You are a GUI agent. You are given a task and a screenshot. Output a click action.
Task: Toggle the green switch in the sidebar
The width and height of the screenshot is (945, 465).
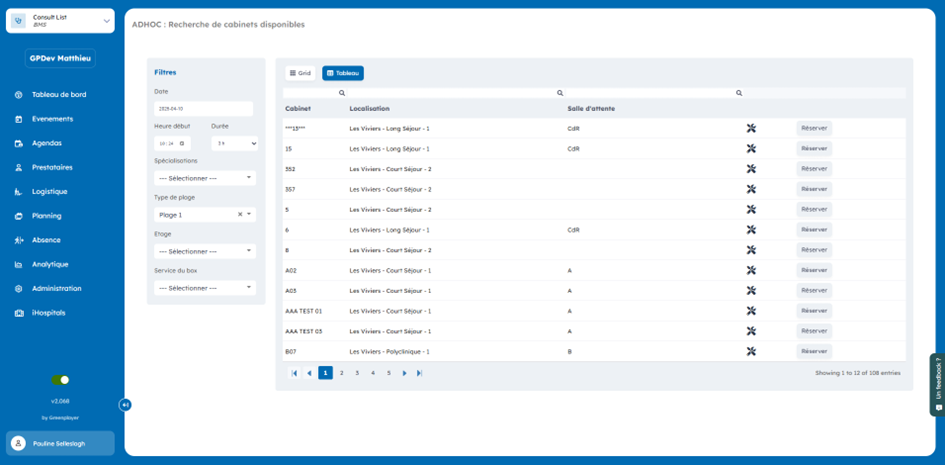60,380
